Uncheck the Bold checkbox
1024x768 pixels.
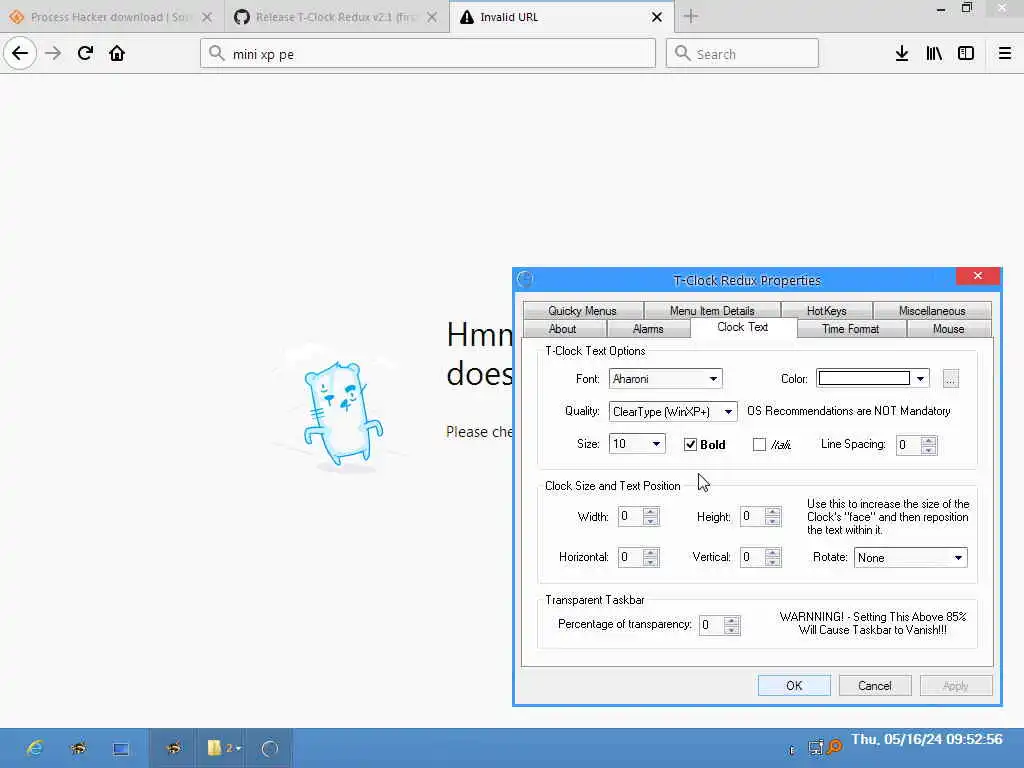point(690,445)
